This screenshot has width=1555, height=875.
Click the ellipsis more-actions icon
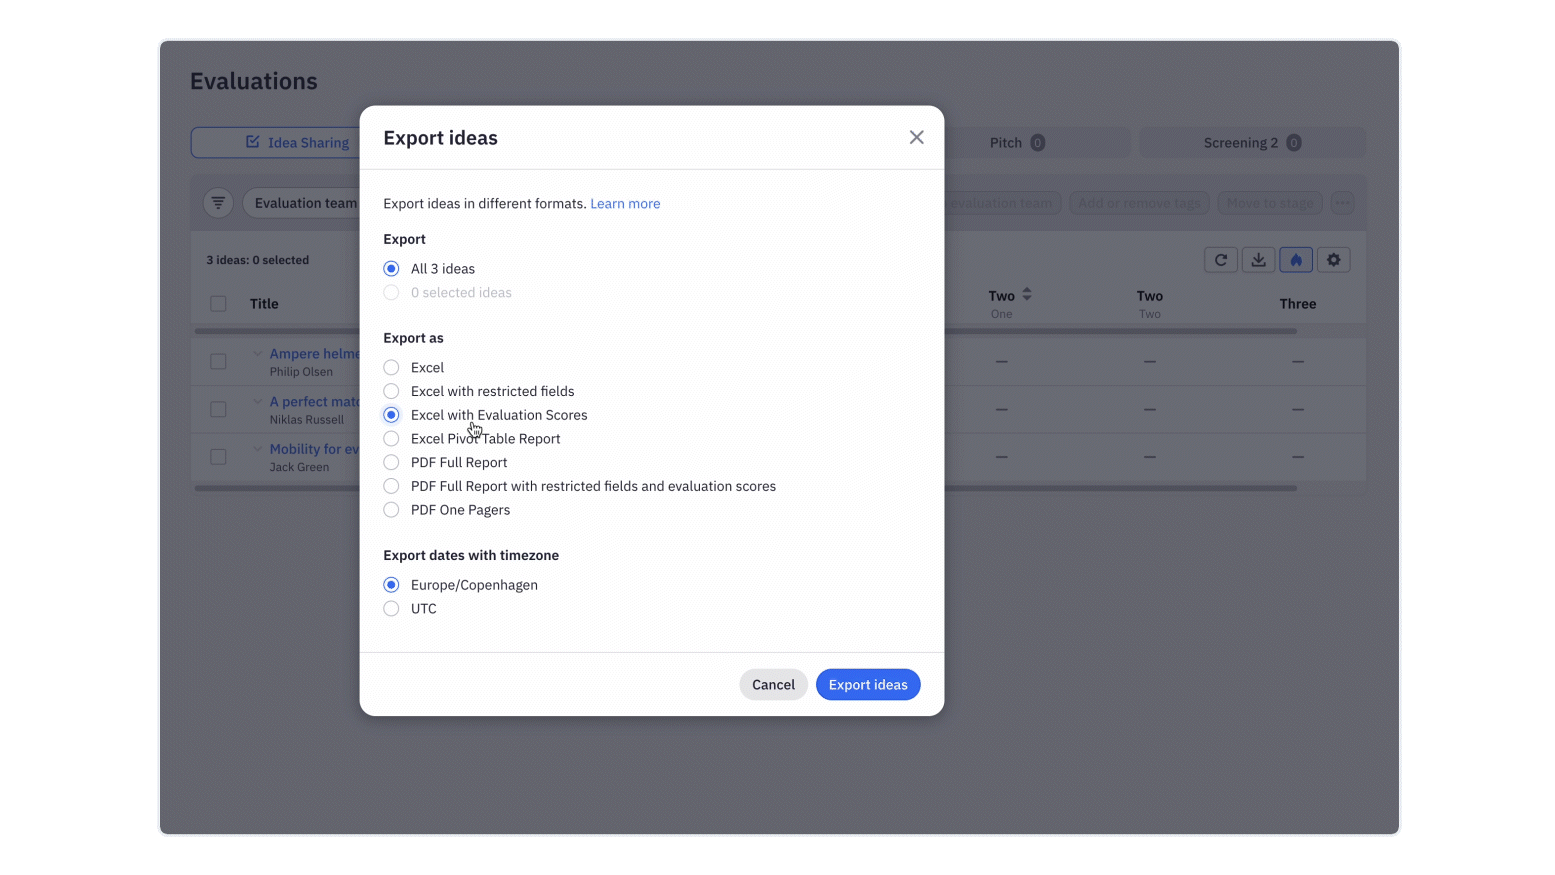(1343, 202)
